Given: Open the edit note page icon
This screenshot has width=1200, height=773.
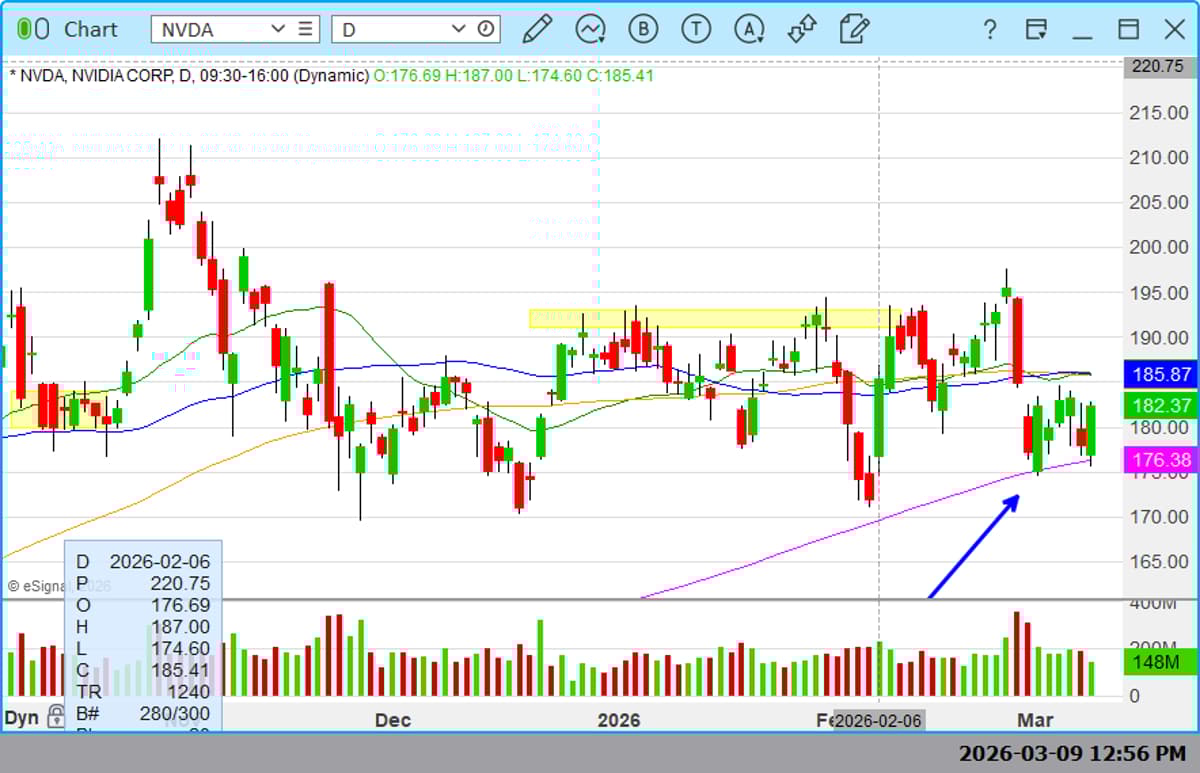Looking at the screenshot, I should click(x=854, y=29).
